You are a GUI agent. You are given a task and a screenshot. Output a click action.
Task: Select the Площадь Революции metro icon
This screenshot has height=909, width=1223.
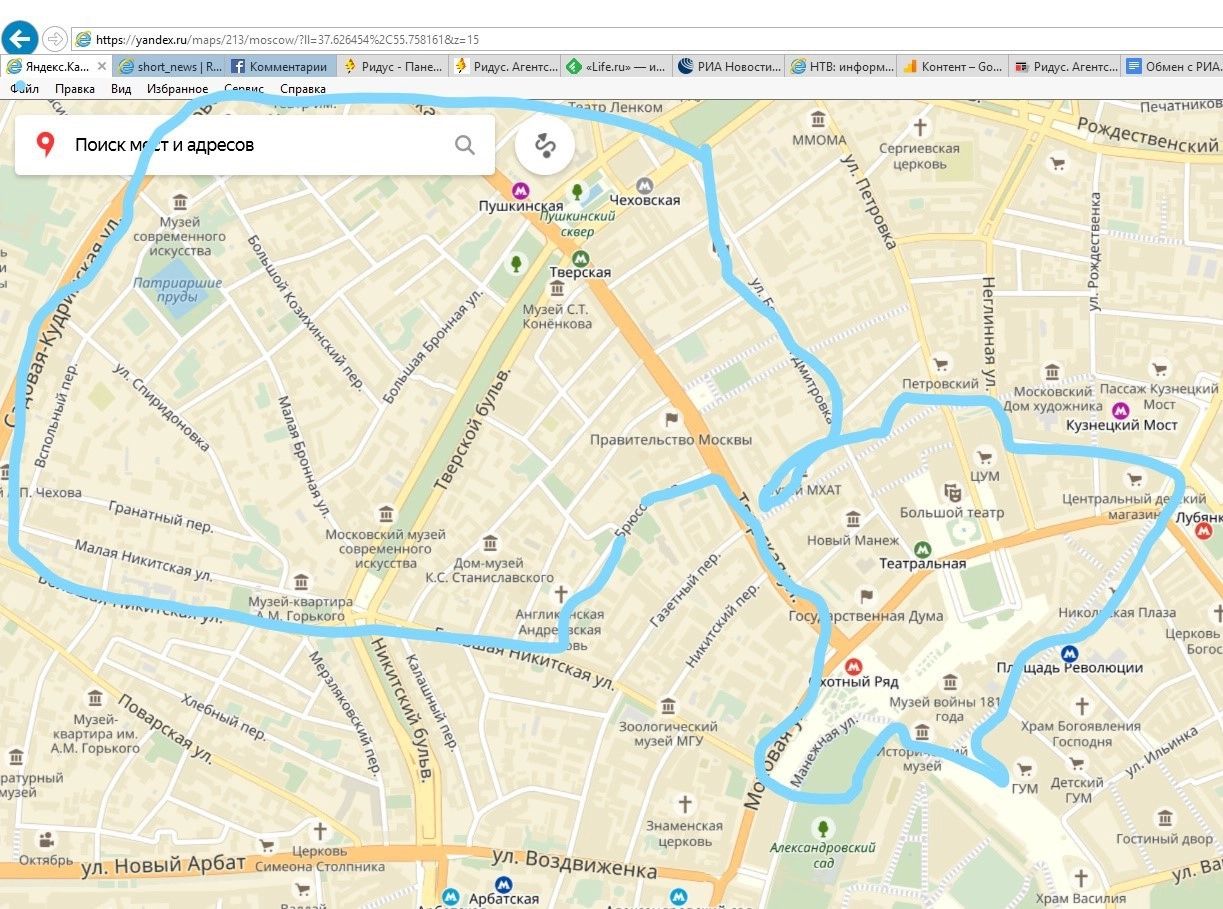point(1069,653)
